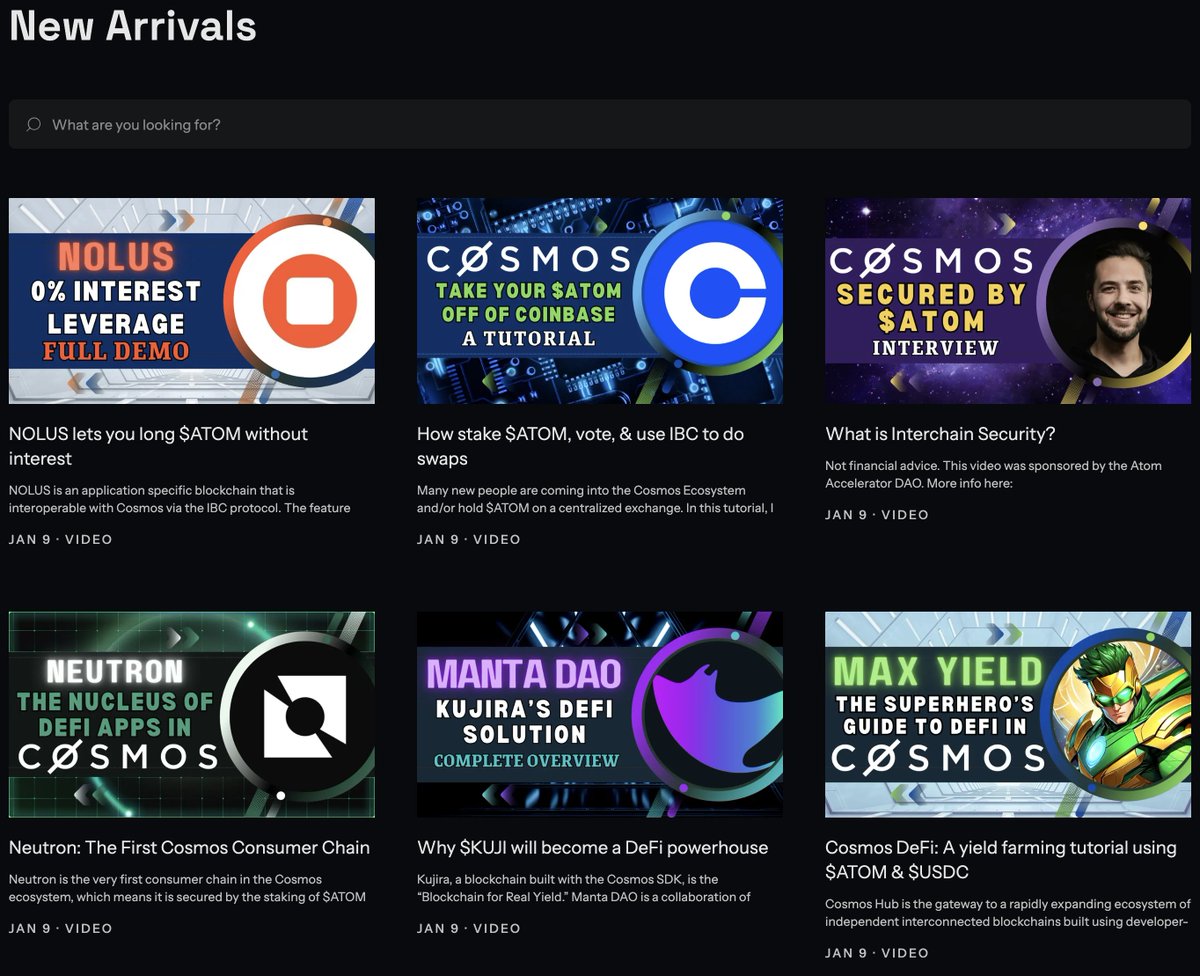The image size is (1200, 976).
Task: Click the NOLUS description starting 'NOLUS is an application'
Action: click(180, 499)
